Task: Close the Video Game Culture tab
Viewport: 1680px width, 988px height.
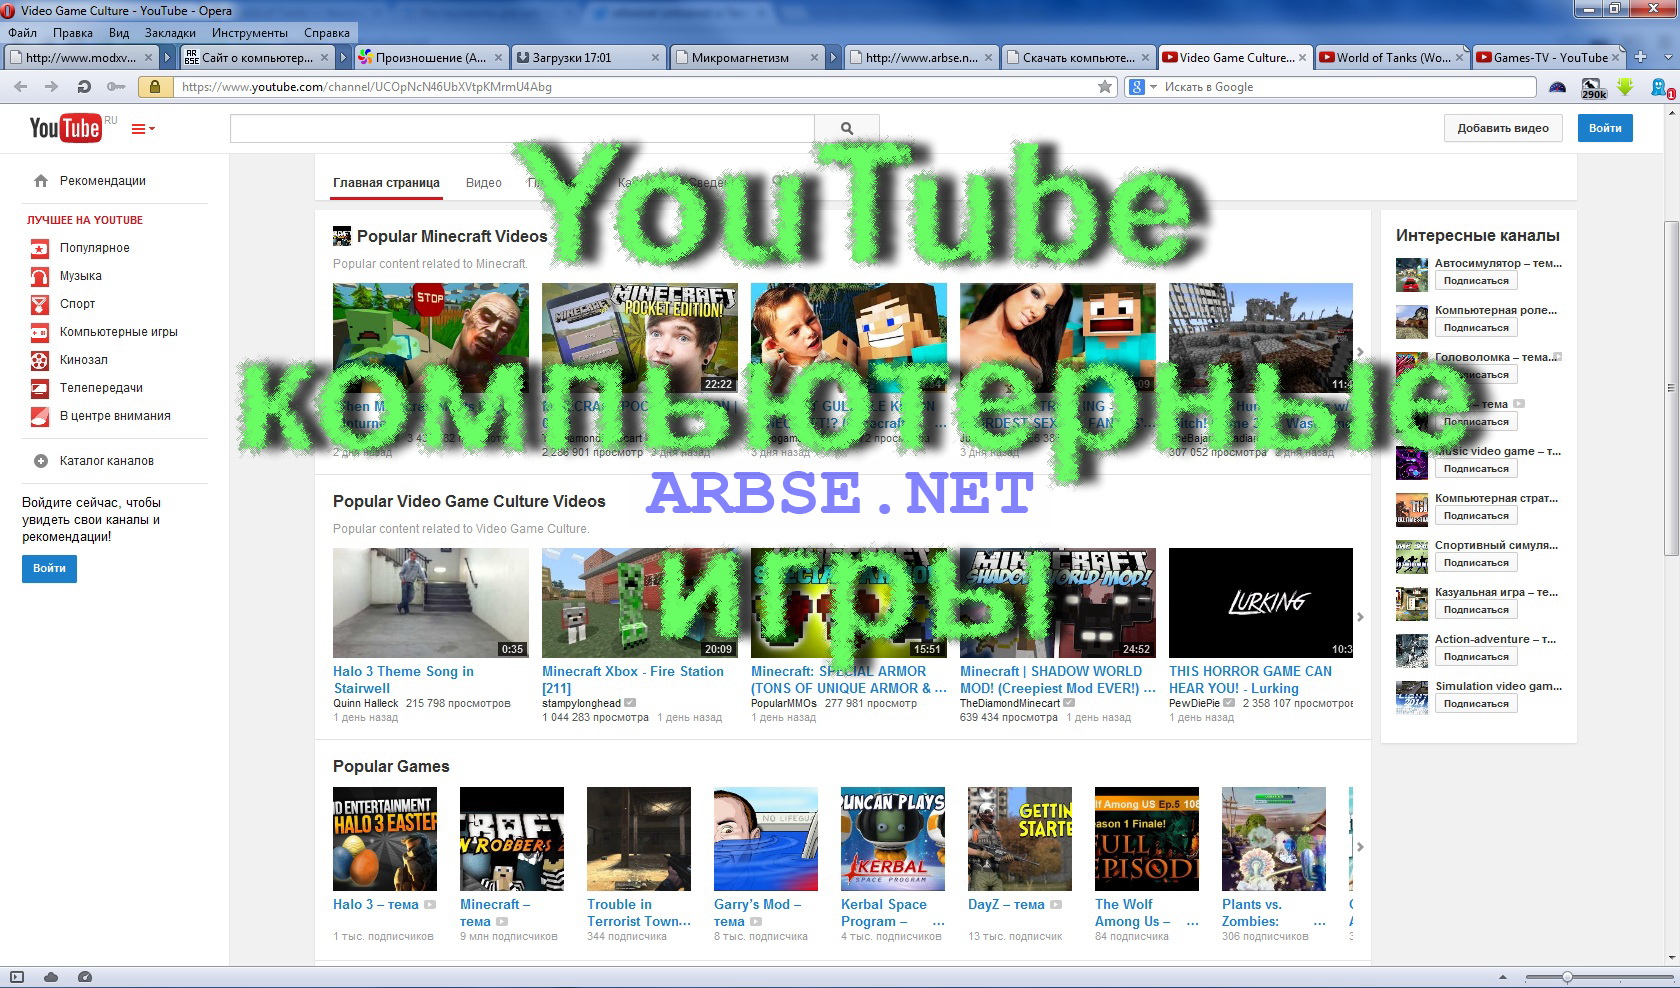Action: point(1302,58)
